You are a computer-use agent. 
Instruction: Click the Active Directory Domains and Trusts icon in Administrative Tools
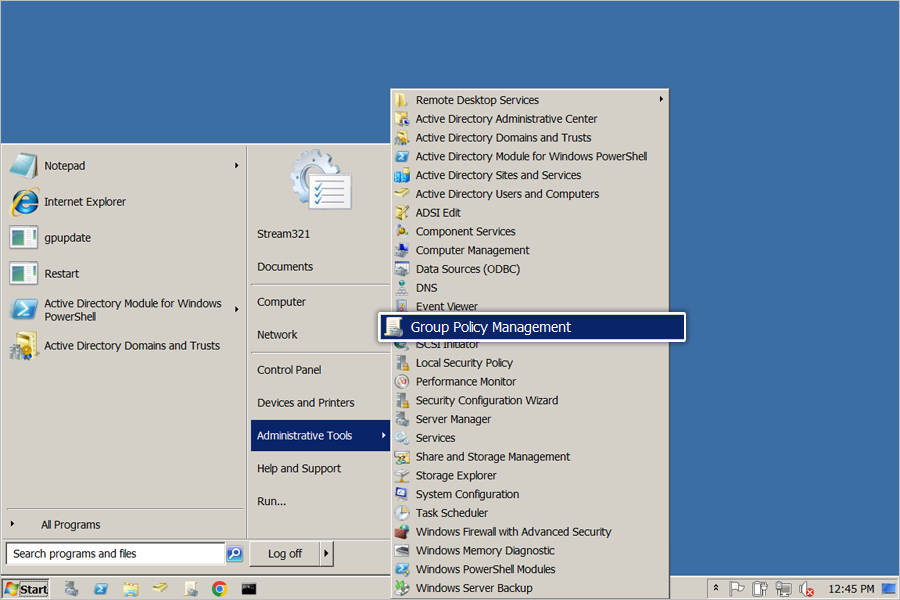pos(402,138)
